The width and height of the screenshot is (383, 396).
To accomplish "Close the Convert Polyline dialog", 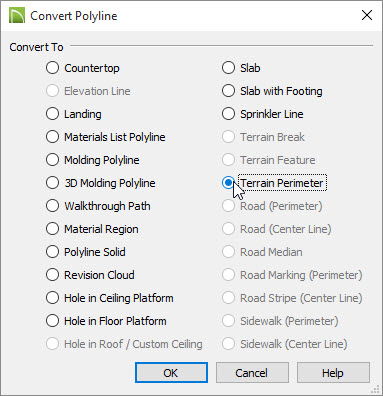I will coord(367,15).
